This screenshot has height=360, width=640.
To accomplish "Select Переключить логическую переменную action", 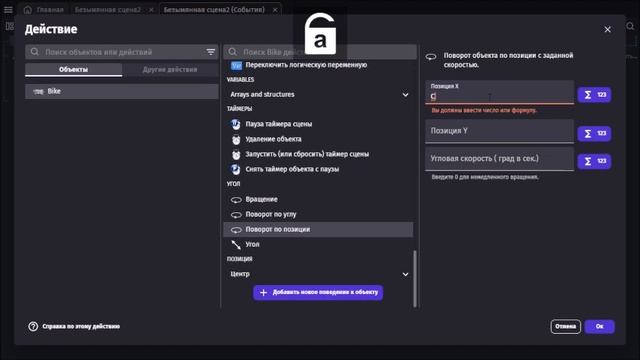I will click(318, 65).
